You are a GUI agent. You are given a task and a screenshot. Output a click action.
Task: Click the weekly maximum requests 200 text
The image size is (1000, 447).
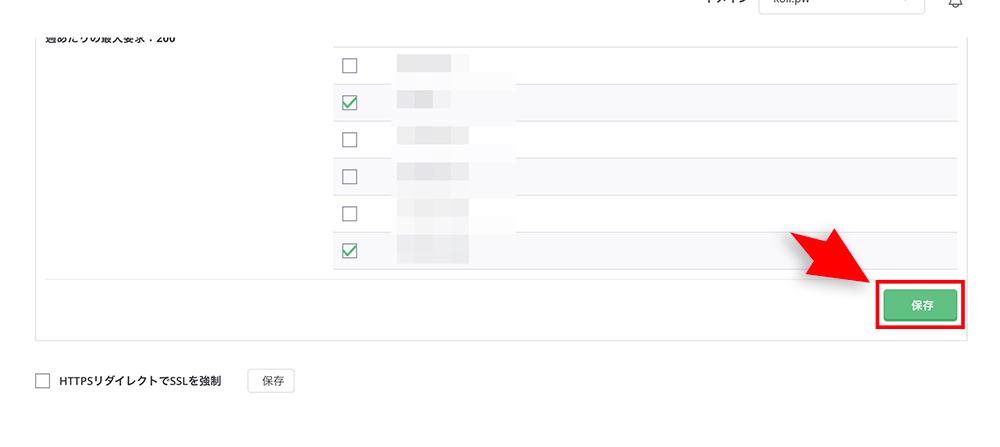[x=110, y=40]
